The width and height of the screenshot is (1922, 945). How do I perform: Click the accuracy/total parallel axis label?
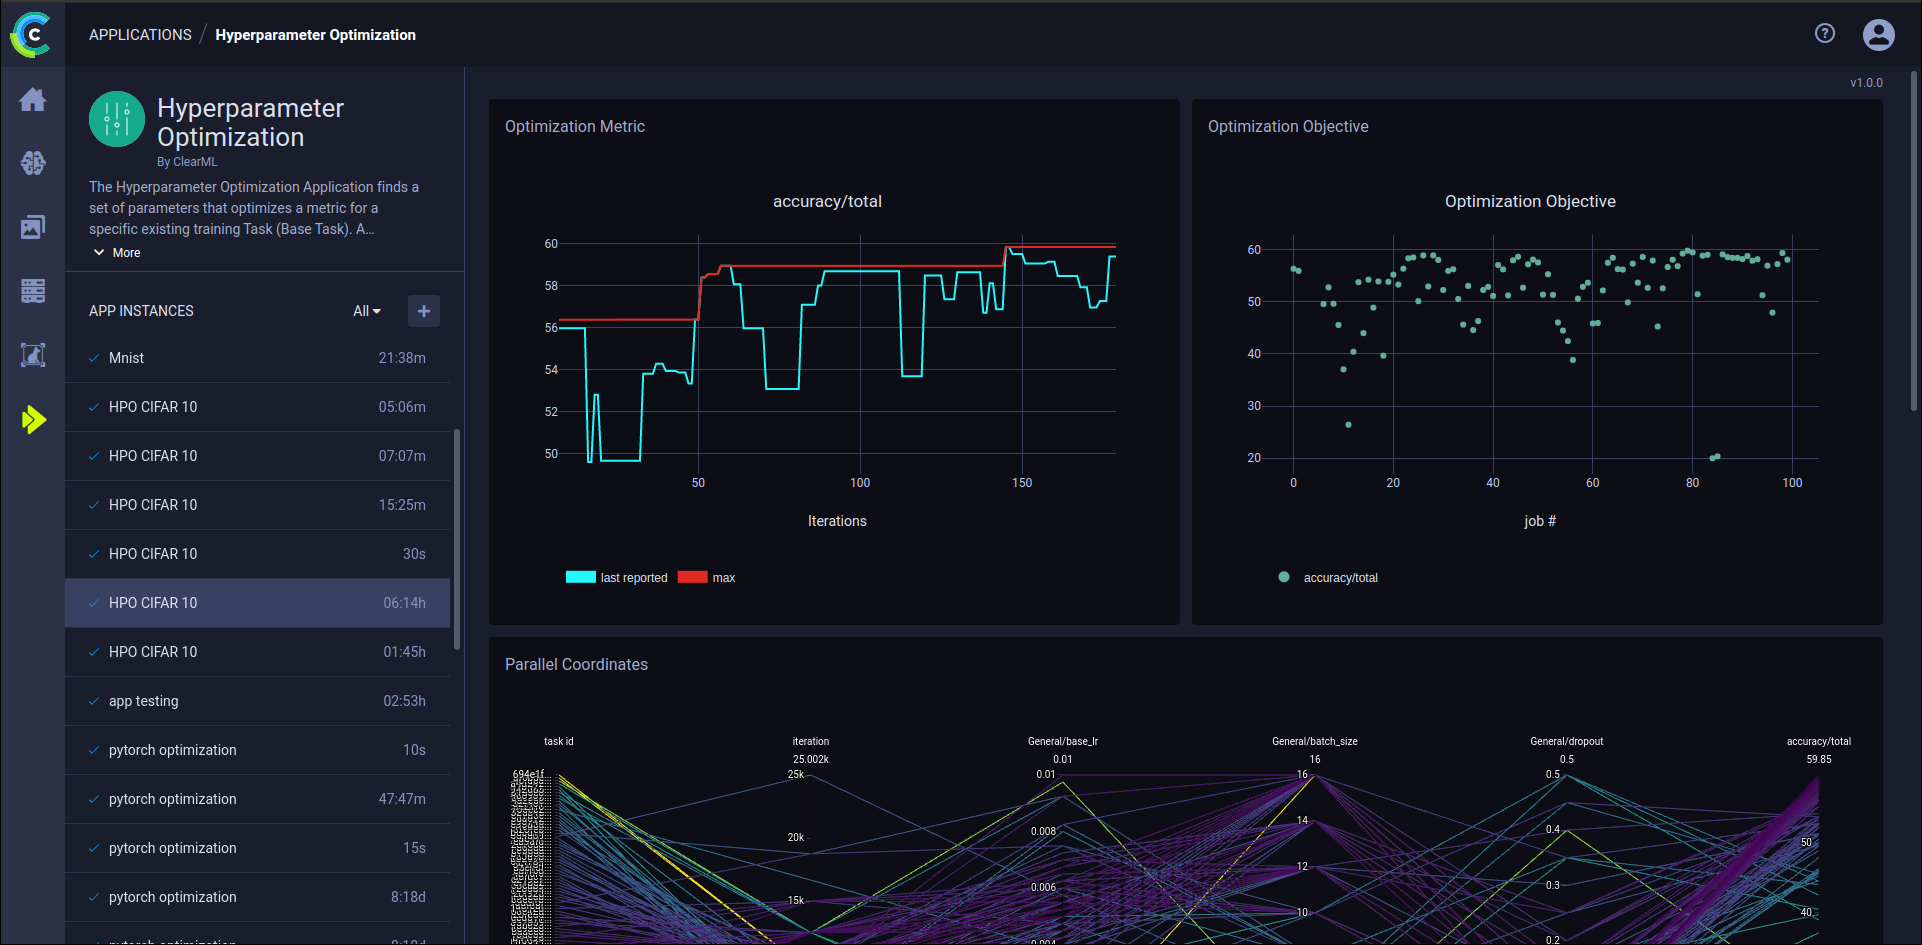coord(1819,741)
